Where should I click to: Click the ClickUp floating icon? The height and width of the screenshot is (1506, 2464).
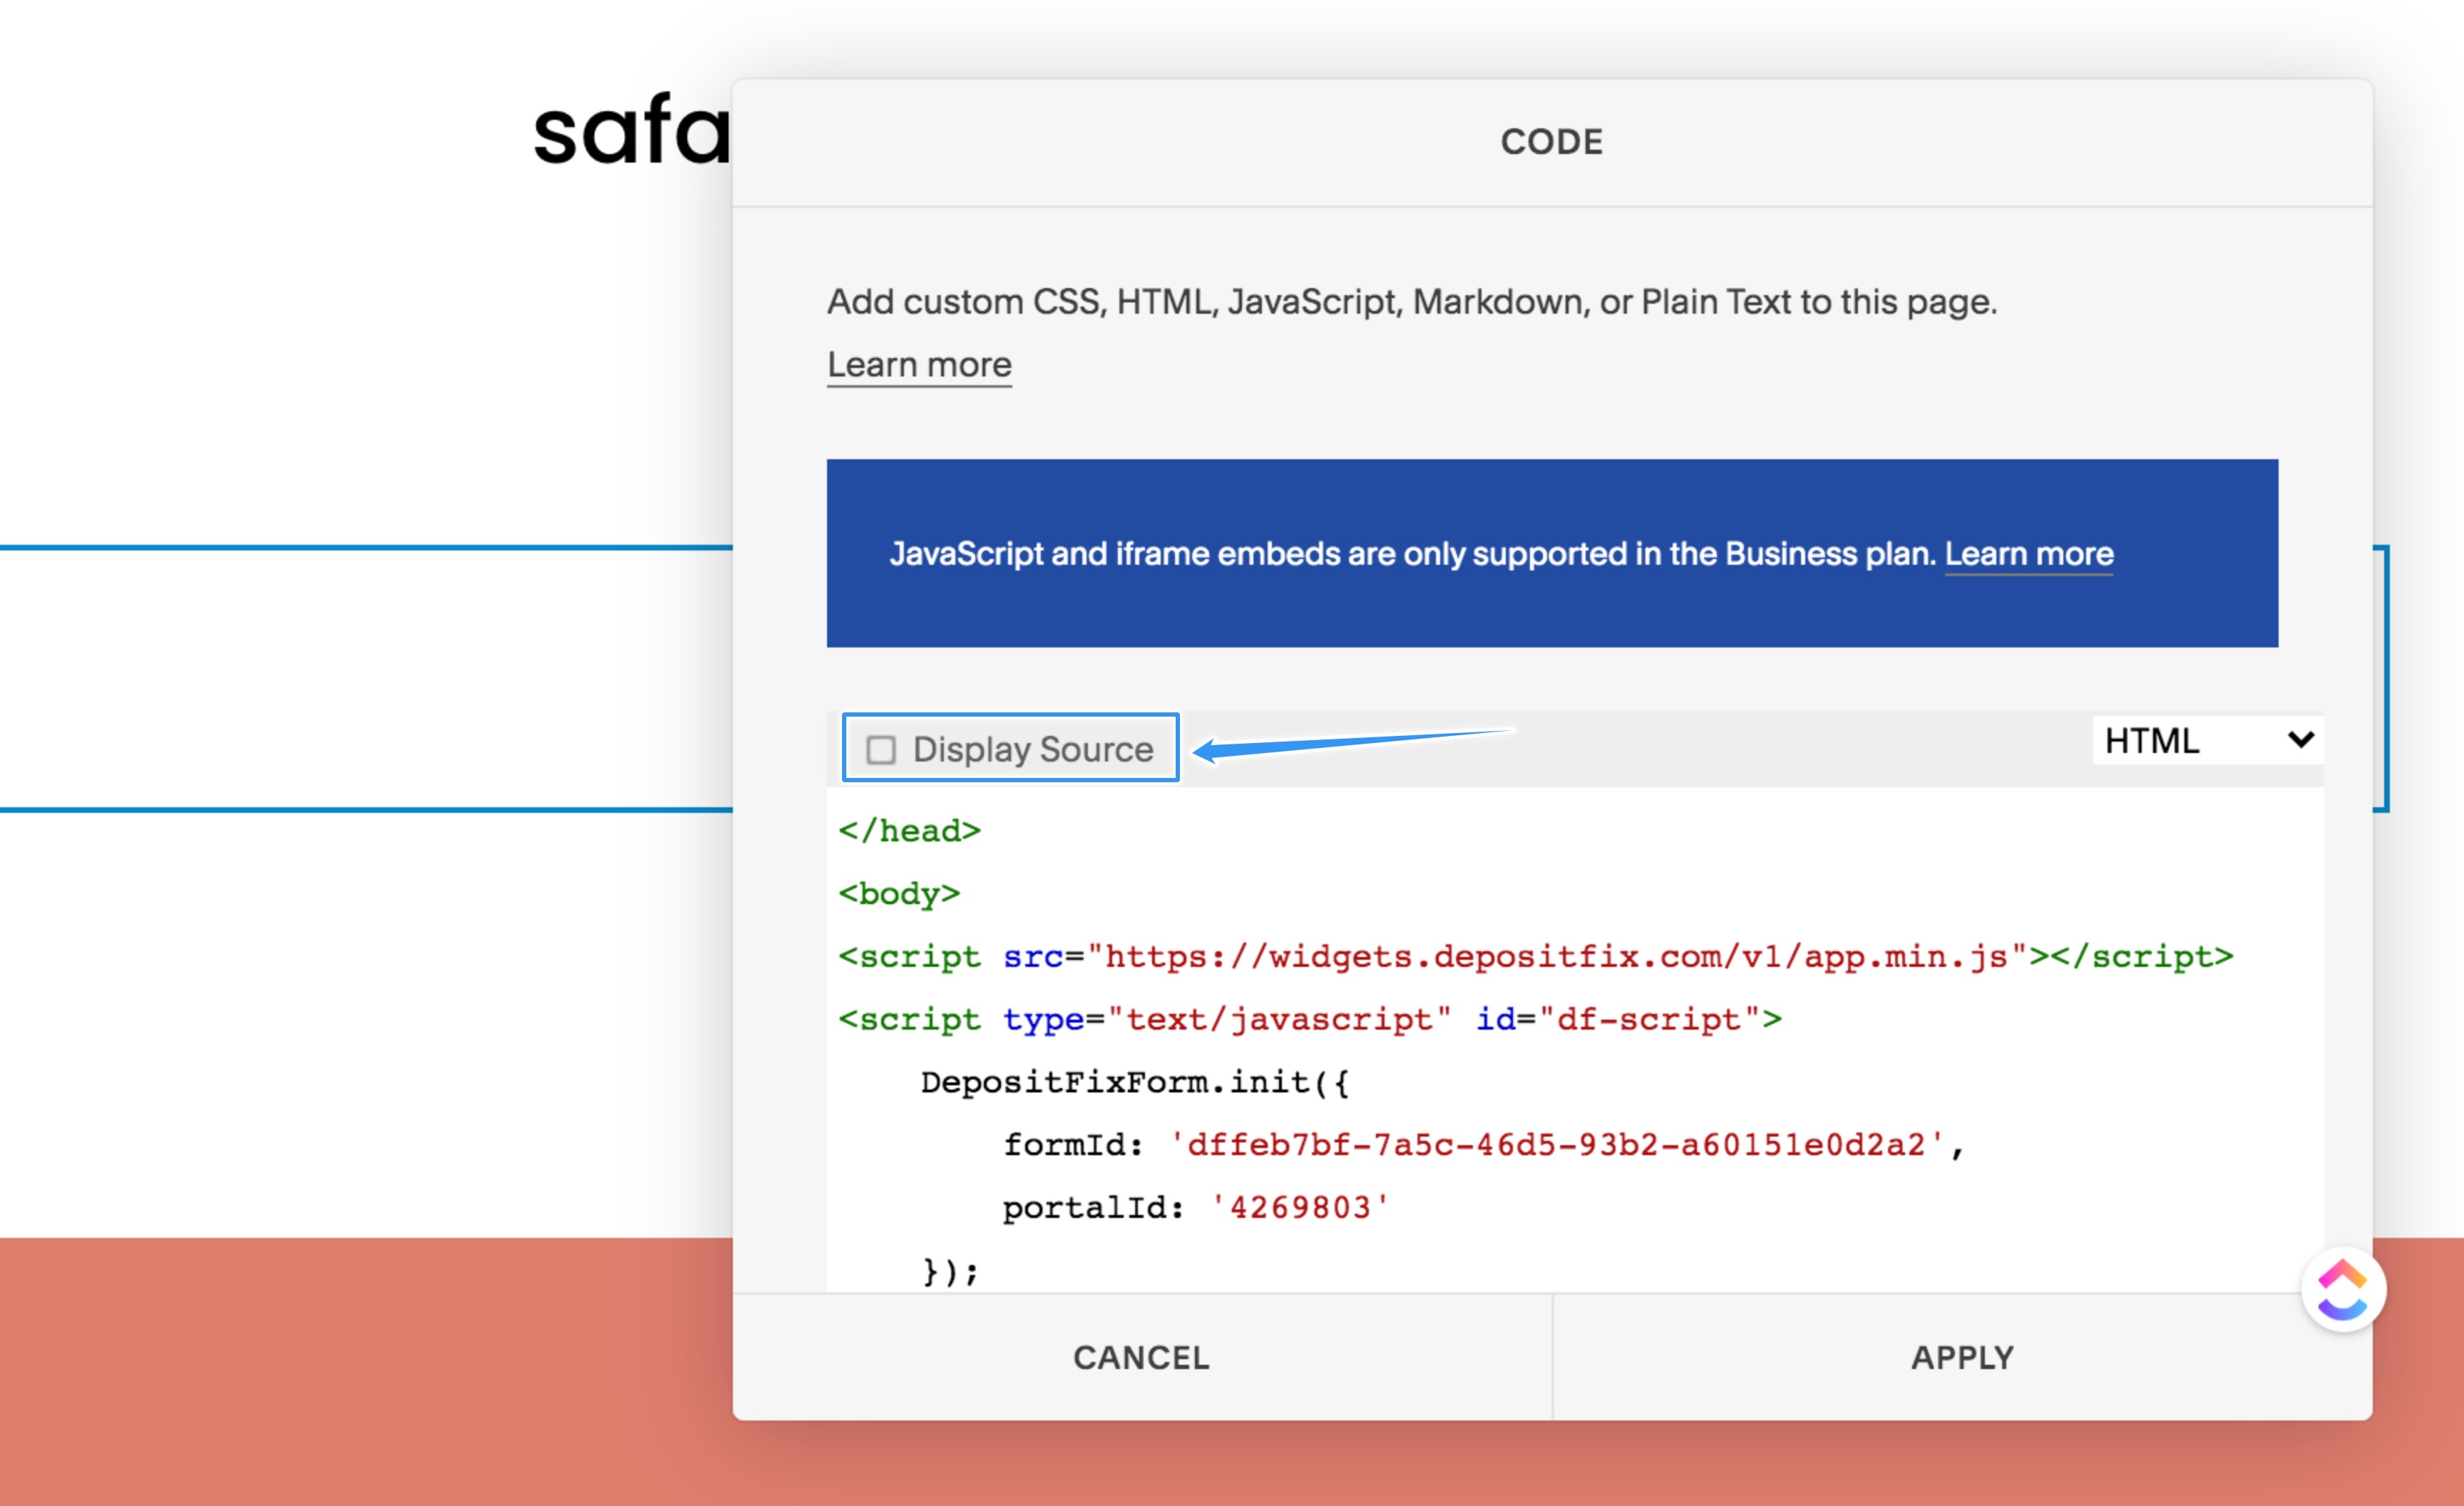[2342, 1289]
